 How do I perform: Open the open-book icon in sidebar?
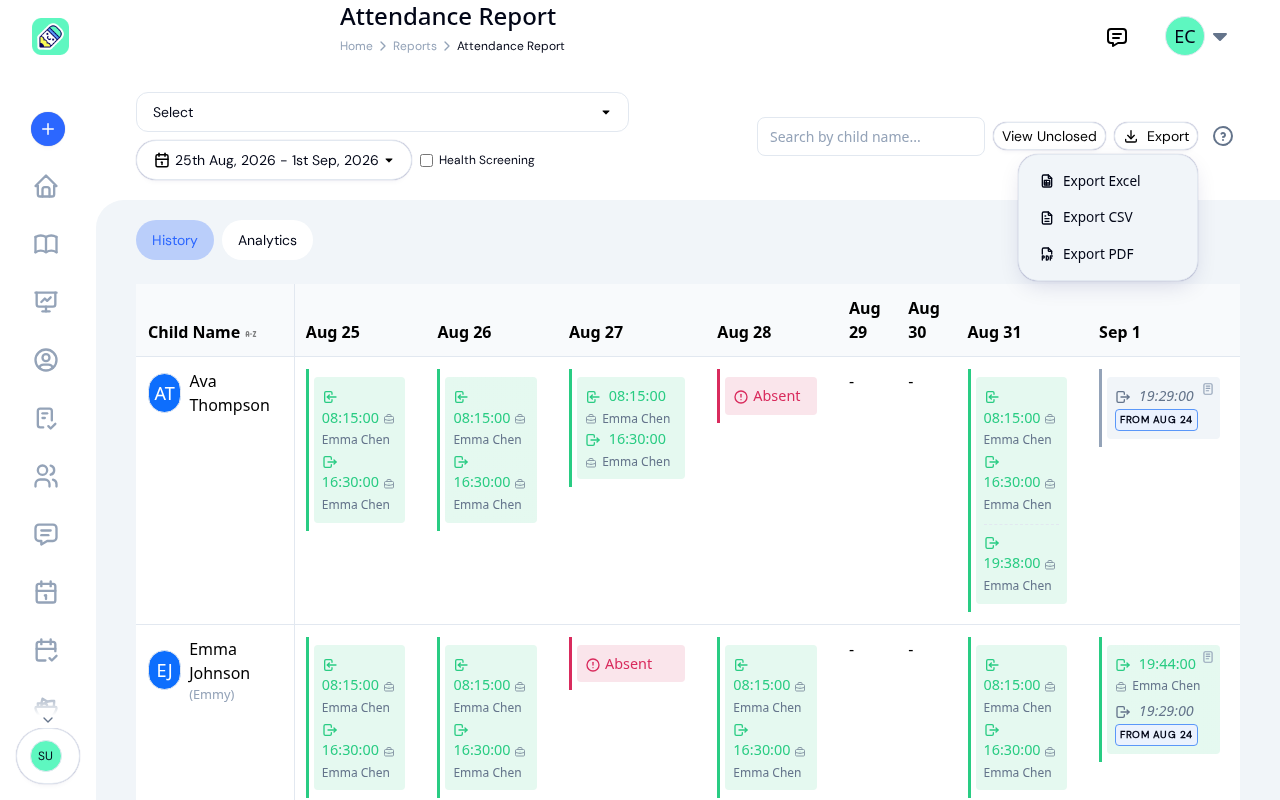[46, 244]
